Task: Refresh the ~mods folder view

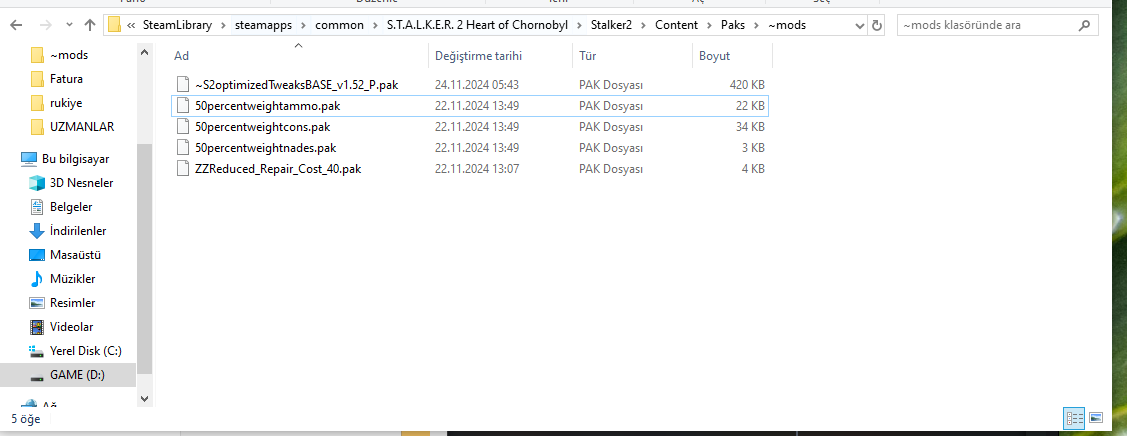Action: [876, 25]
